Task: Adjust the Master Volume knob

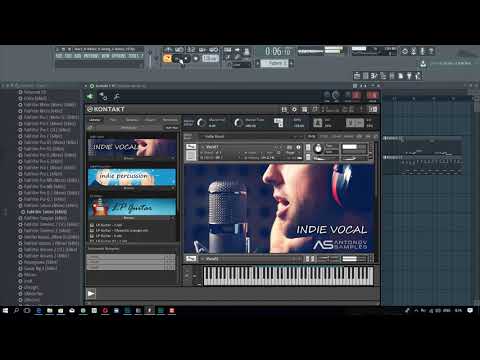Action: (201, 123)
